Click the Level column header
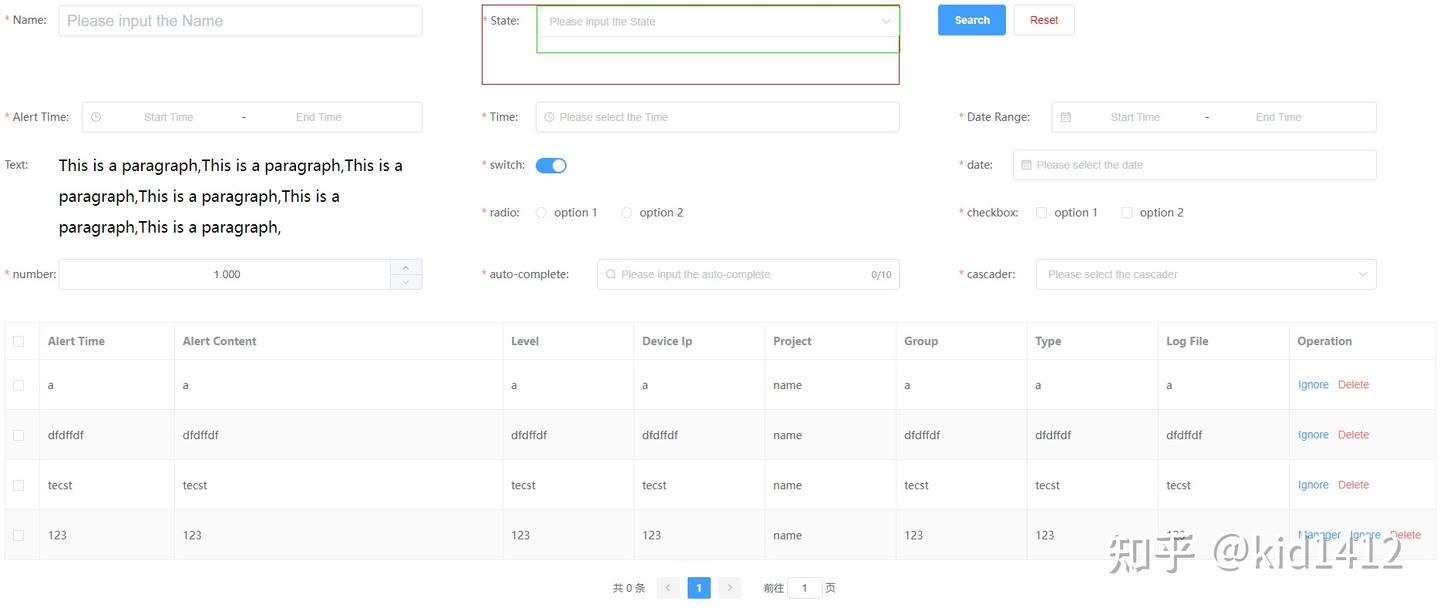Screen dimensions: 1440x611 [x=525, y=340]
